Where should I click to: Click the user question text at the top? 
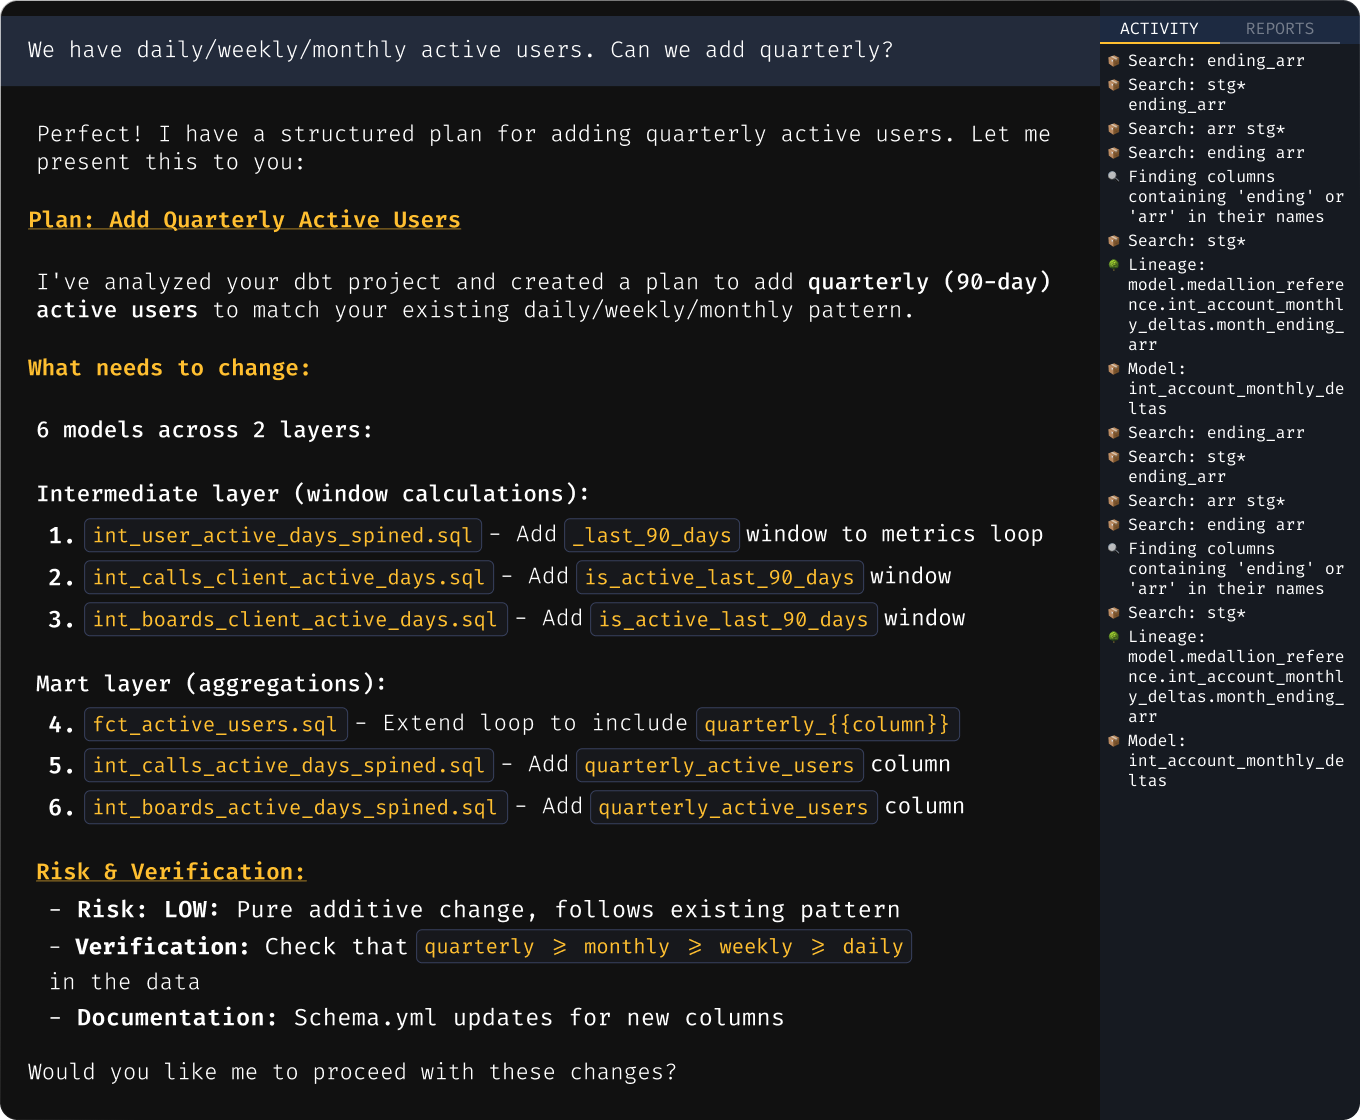460,50
